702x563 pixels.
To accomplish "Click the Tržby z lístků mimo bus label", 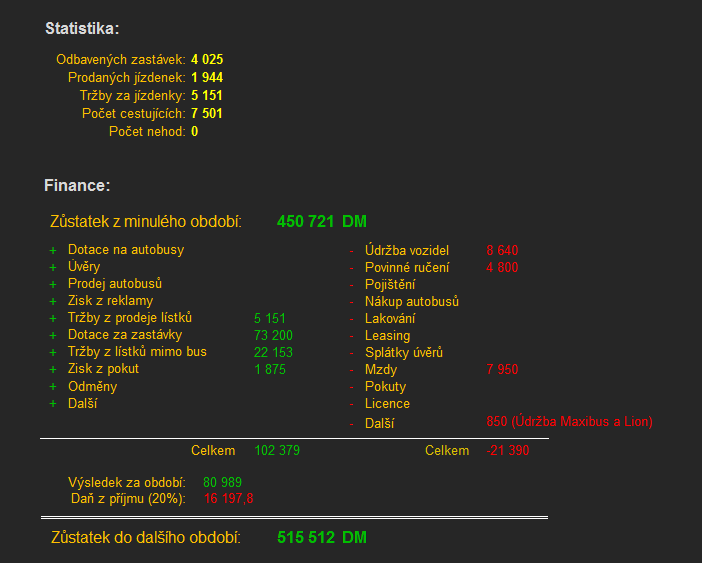I will (137, 352).
